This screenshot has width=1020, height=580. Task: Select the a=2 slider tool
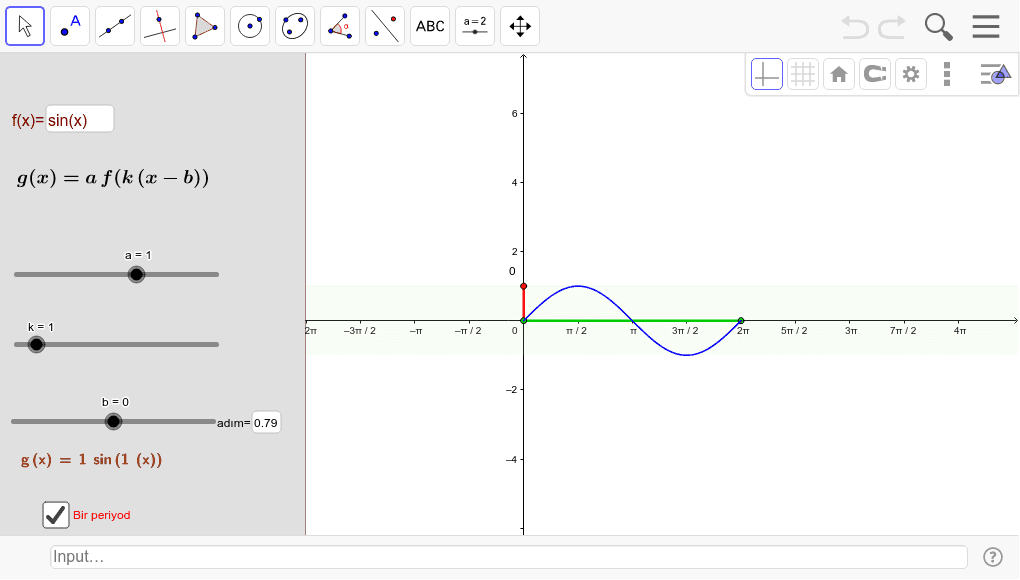475,26
